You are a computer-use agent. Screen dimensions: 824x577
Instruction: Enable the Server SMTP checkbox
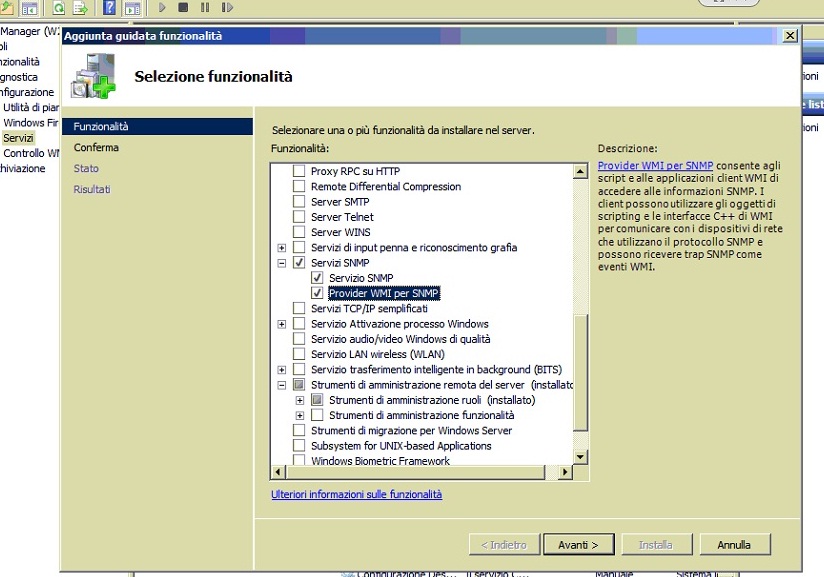[299, 202]
